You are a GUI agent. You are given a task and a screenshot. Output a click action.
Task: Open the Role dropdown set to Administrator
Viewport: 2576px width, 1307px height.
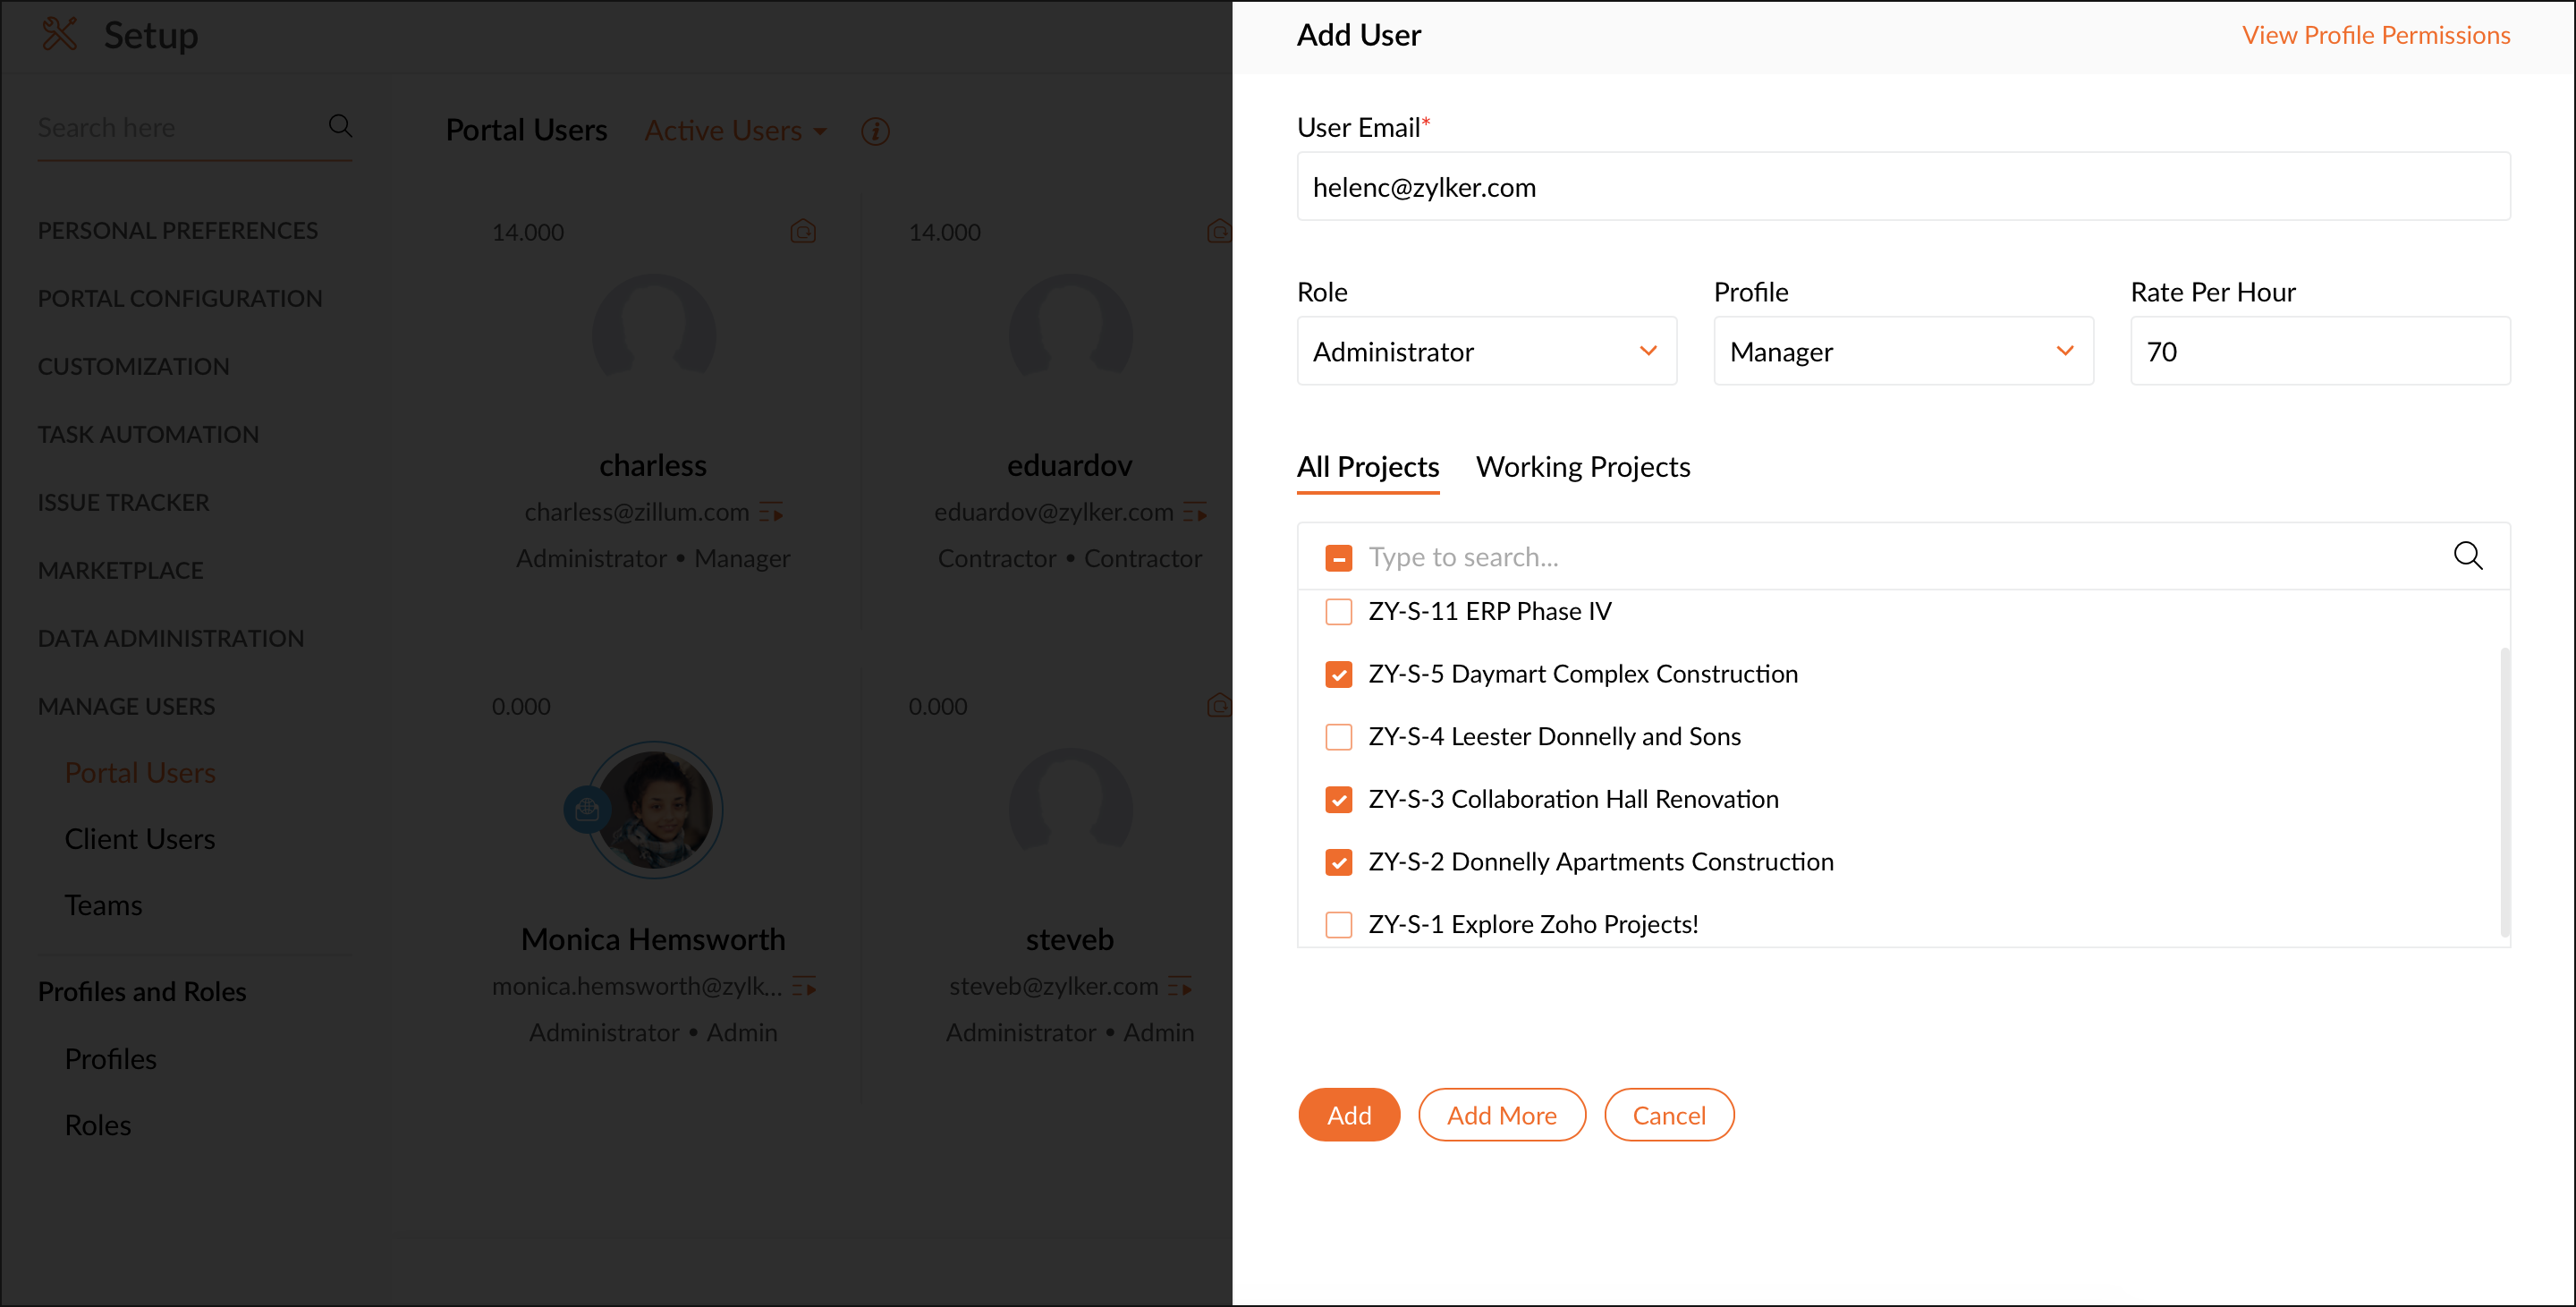tap(1486, 351)
